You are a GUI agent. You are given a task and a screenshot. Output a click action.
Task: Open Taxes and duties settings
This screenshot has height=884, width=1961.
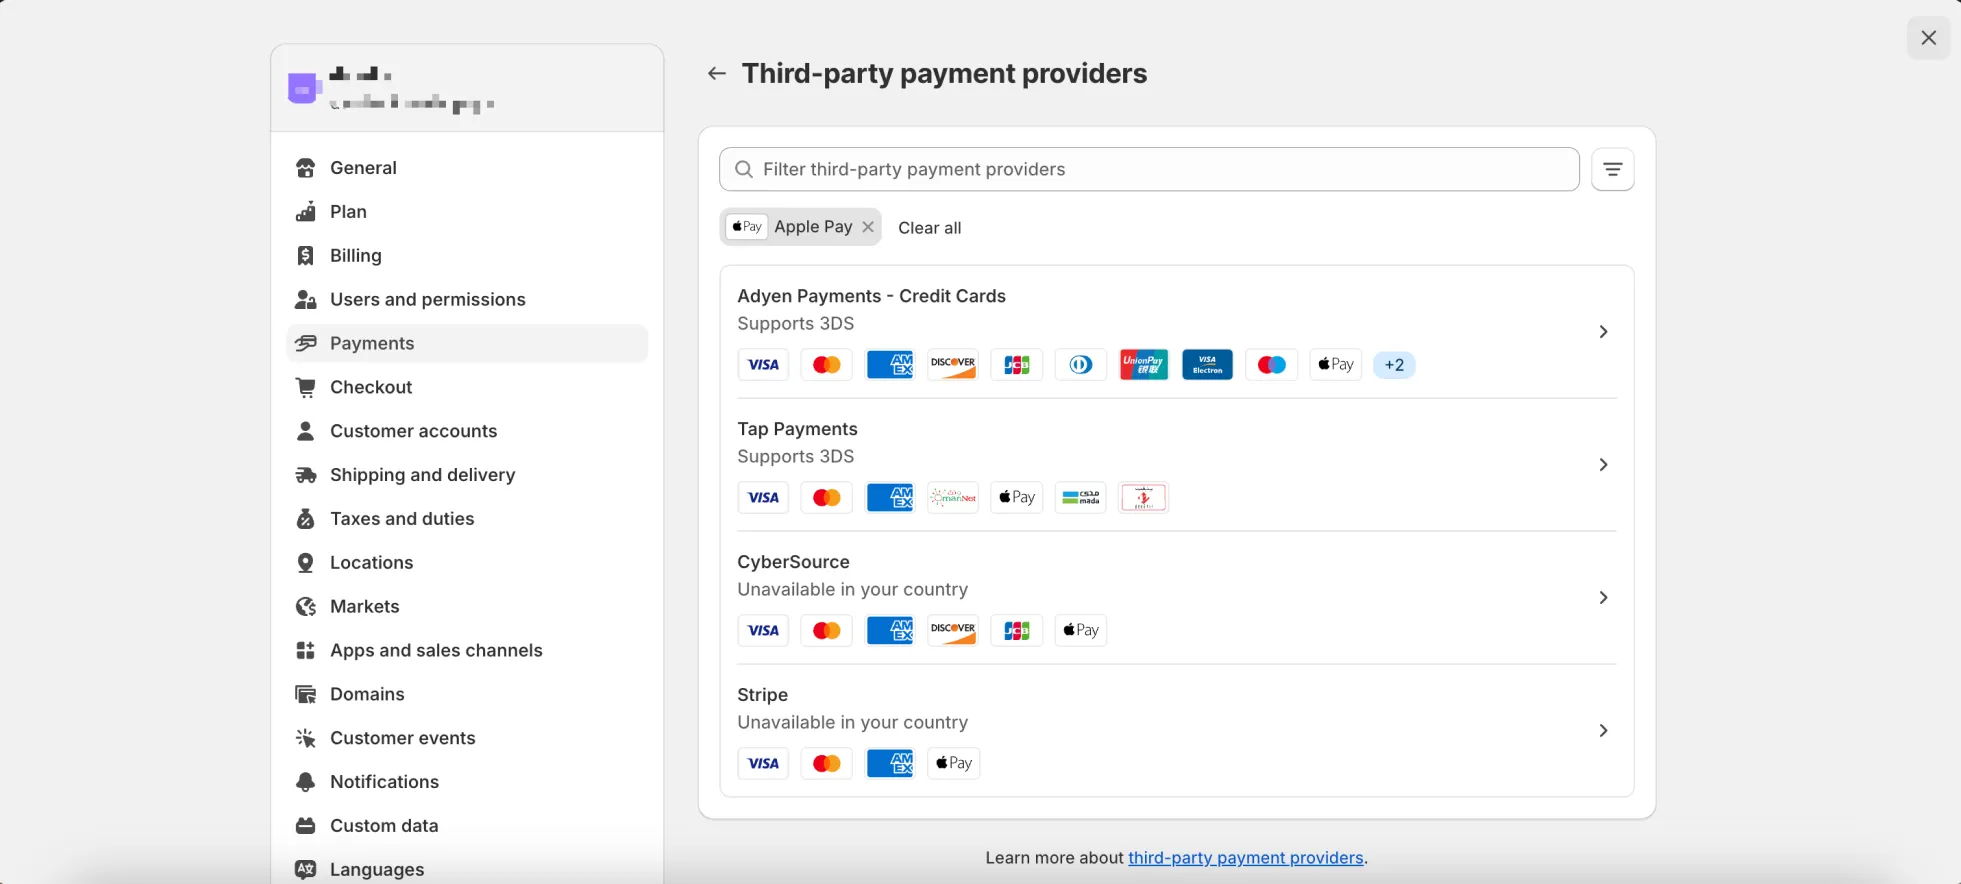pos(467,519)
